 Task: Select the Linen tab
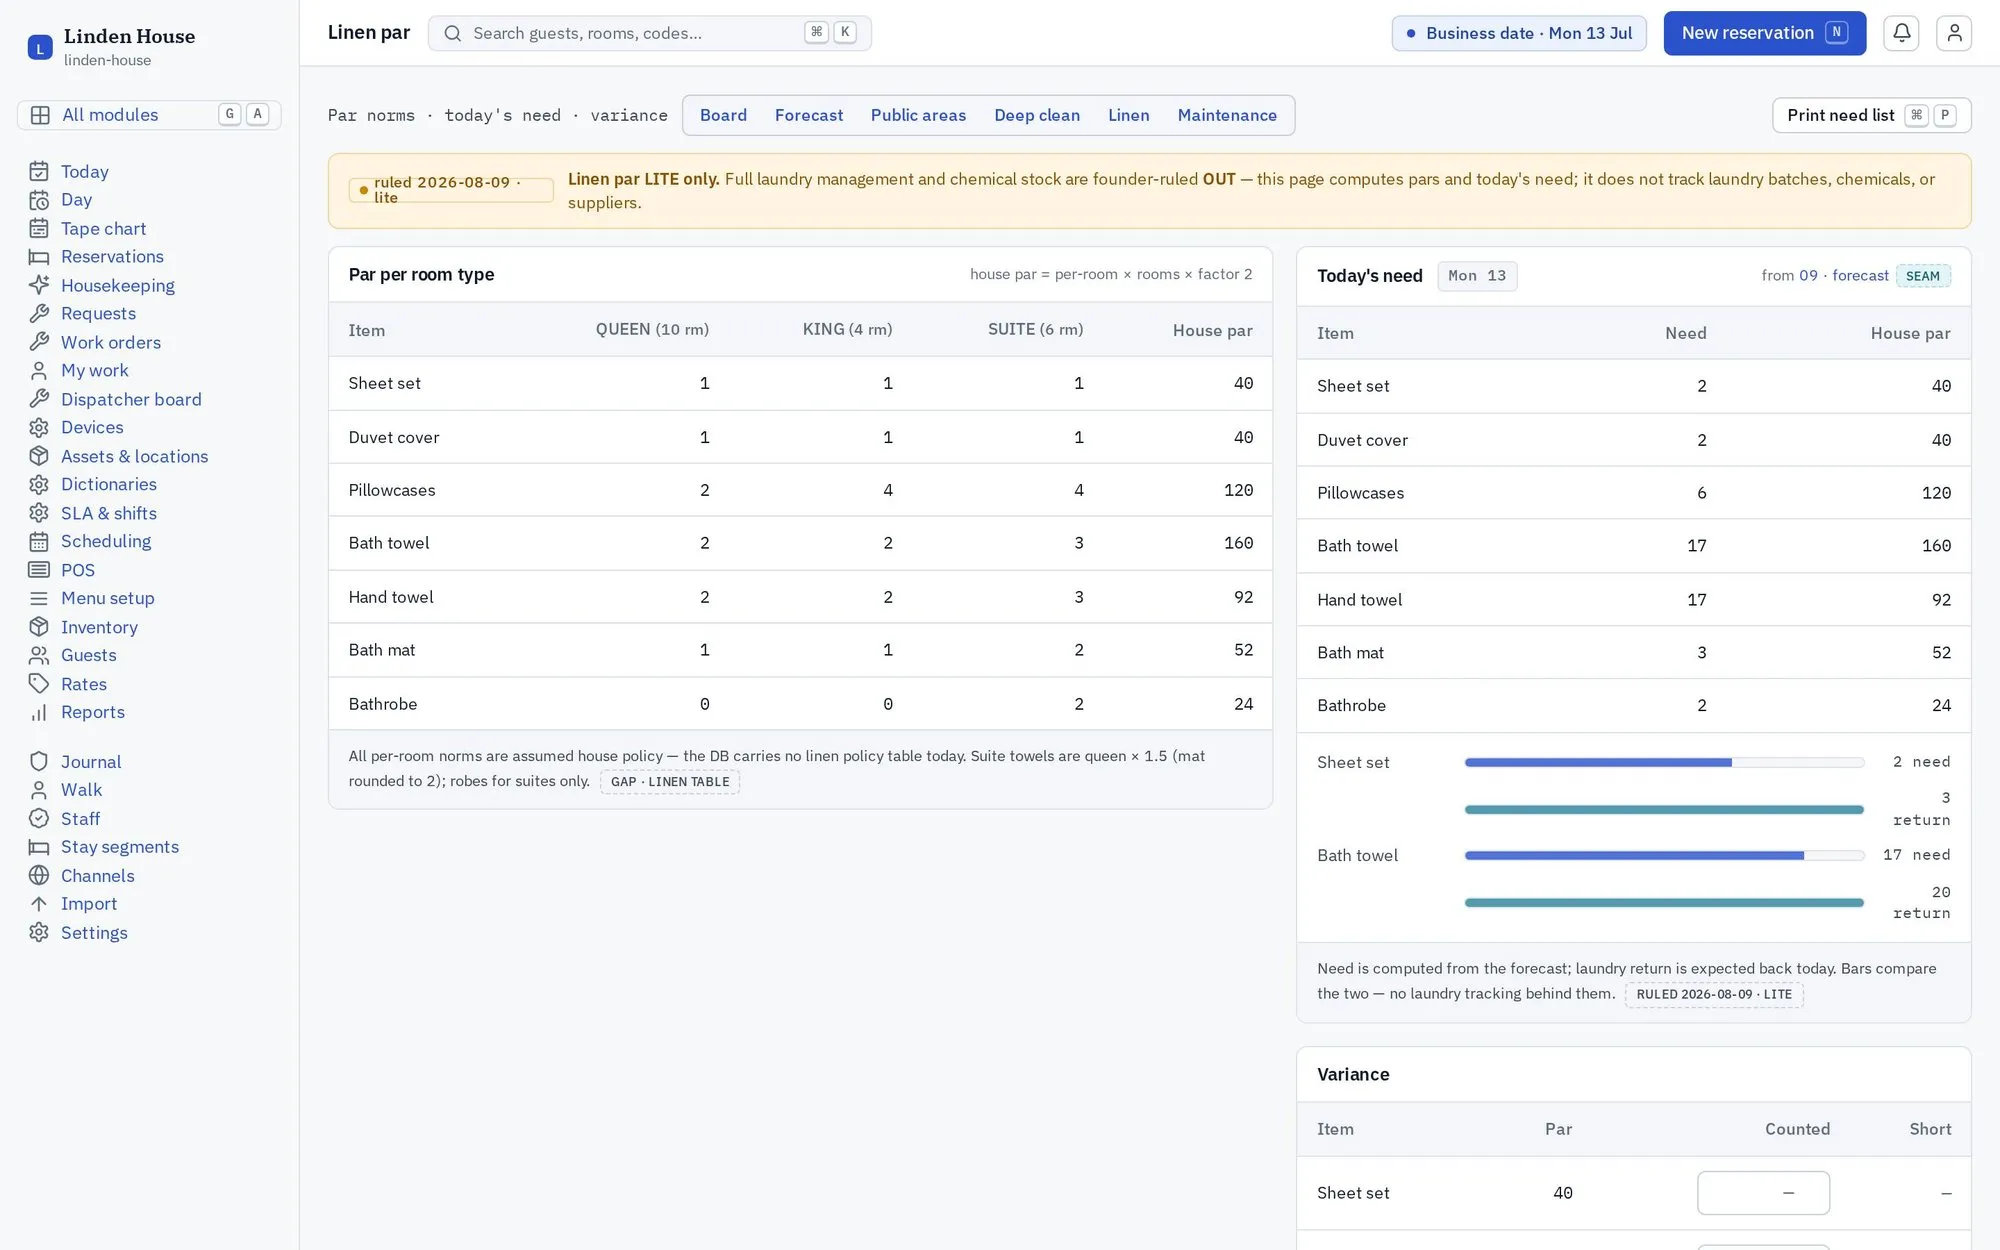pyautogui.click(x=1128, y=115)
